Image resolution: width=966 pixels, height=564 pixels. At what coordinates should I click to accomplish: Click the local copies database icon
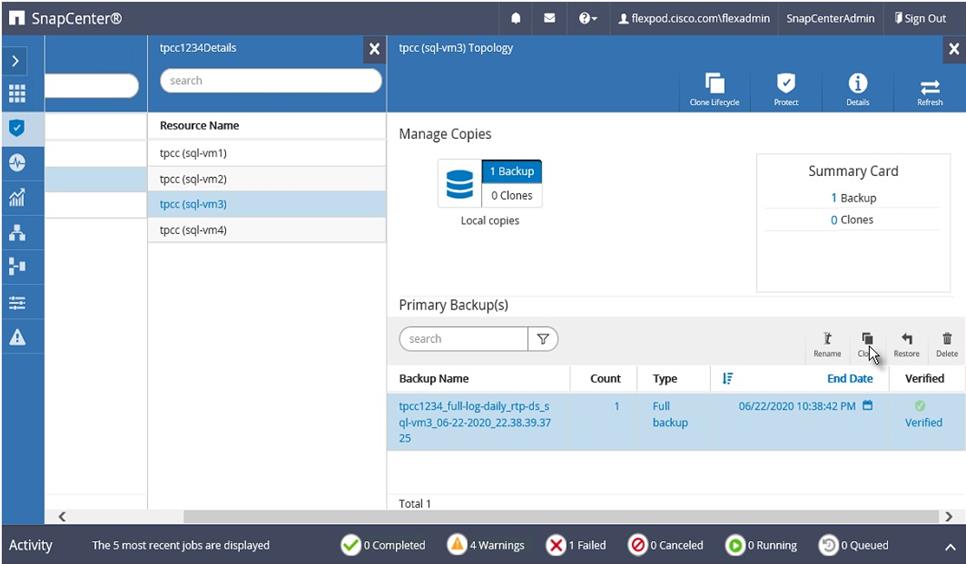pos(460,184)
